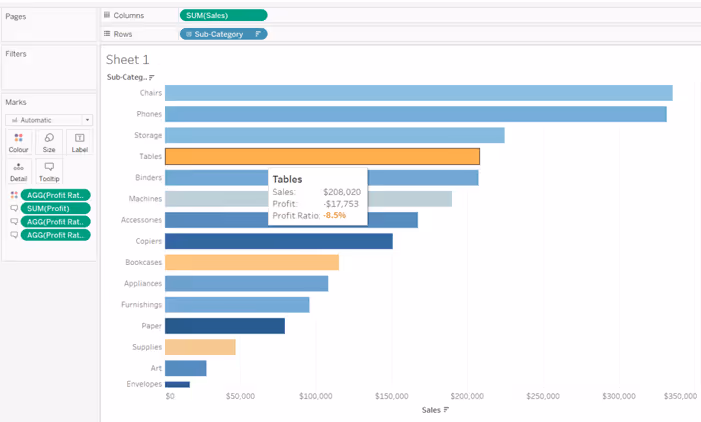Click the Columns shelf grid icon
The height and width of the screenshot is (422, 701).
[x=107, y=15]
